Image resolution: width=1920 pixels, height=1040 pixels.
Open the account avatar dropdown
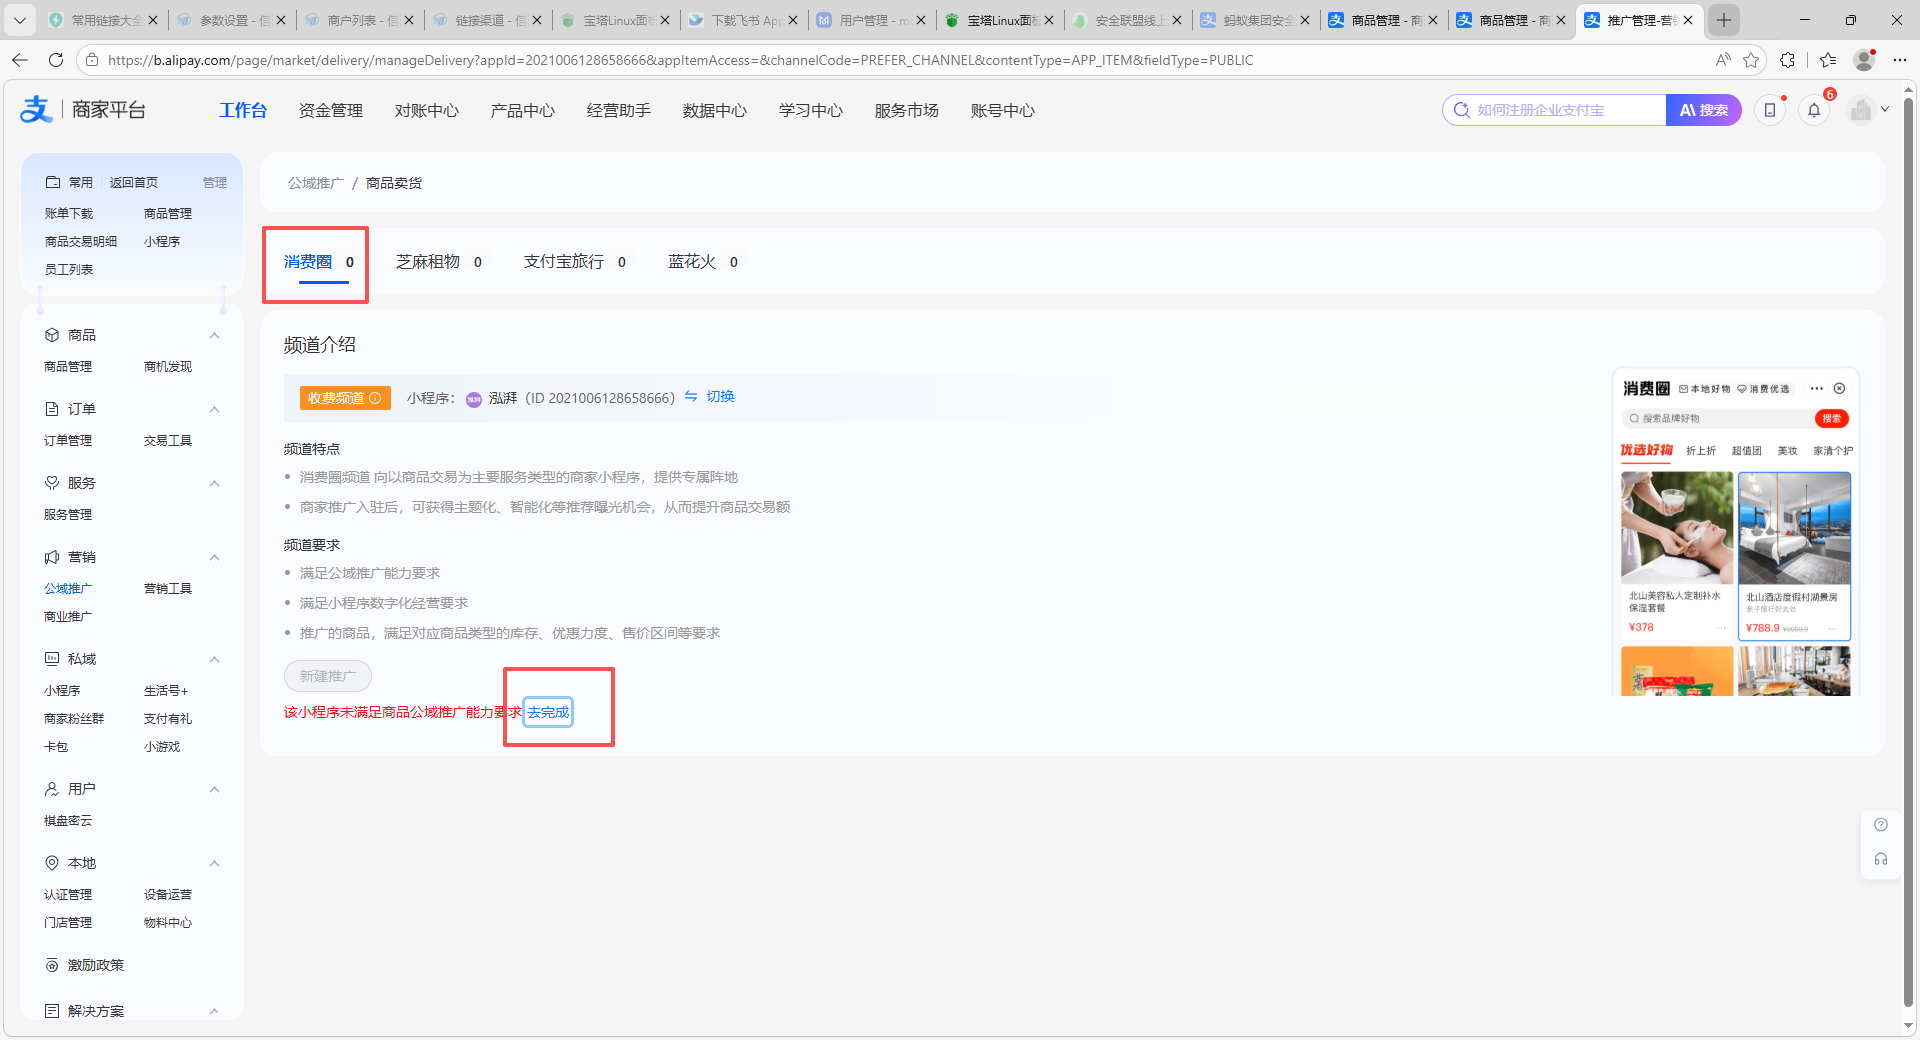(x=1868, y=110)
